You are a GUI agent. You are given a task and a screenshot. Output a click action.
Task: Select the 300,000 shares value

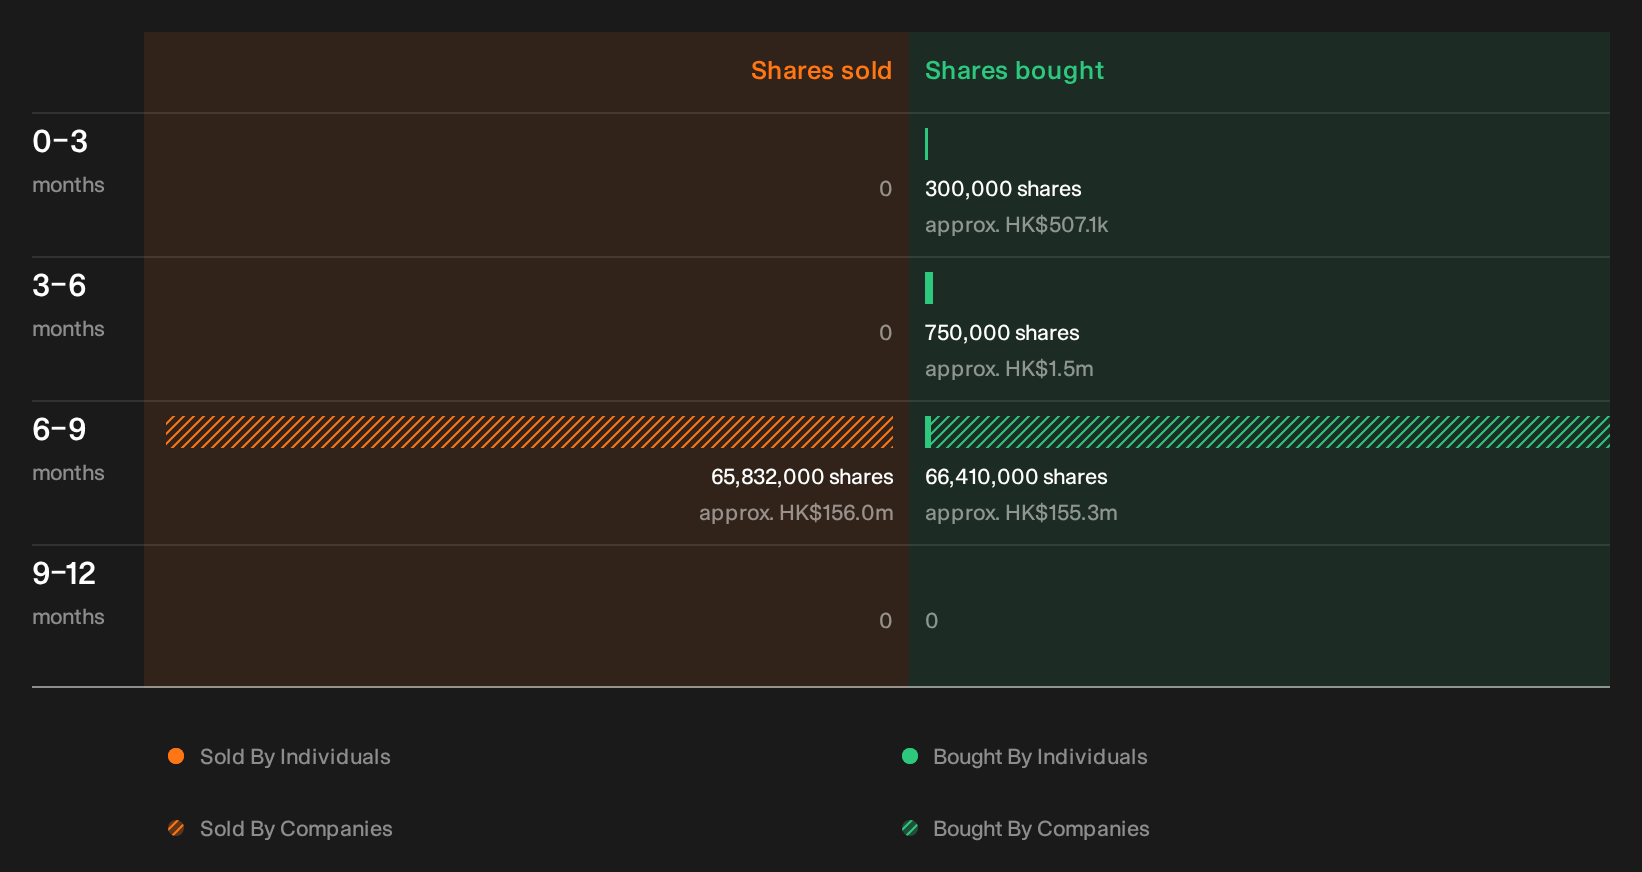tap(1003, 189)
